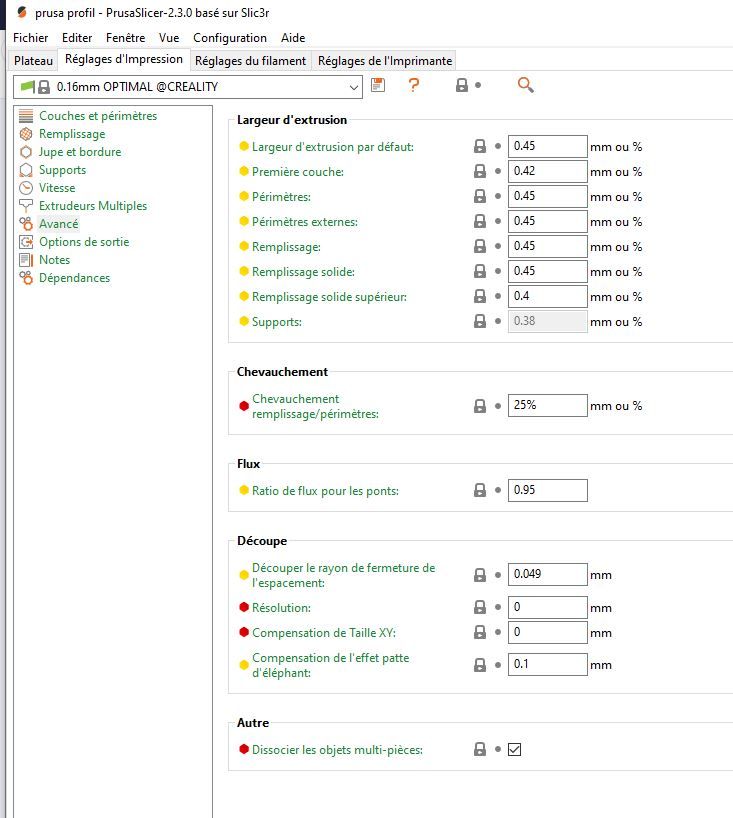Image resolution: width=733 pixels, height=818 pixels.
Task: Click the orange magnifier search settings icon
Action: (x=525, y=85)
